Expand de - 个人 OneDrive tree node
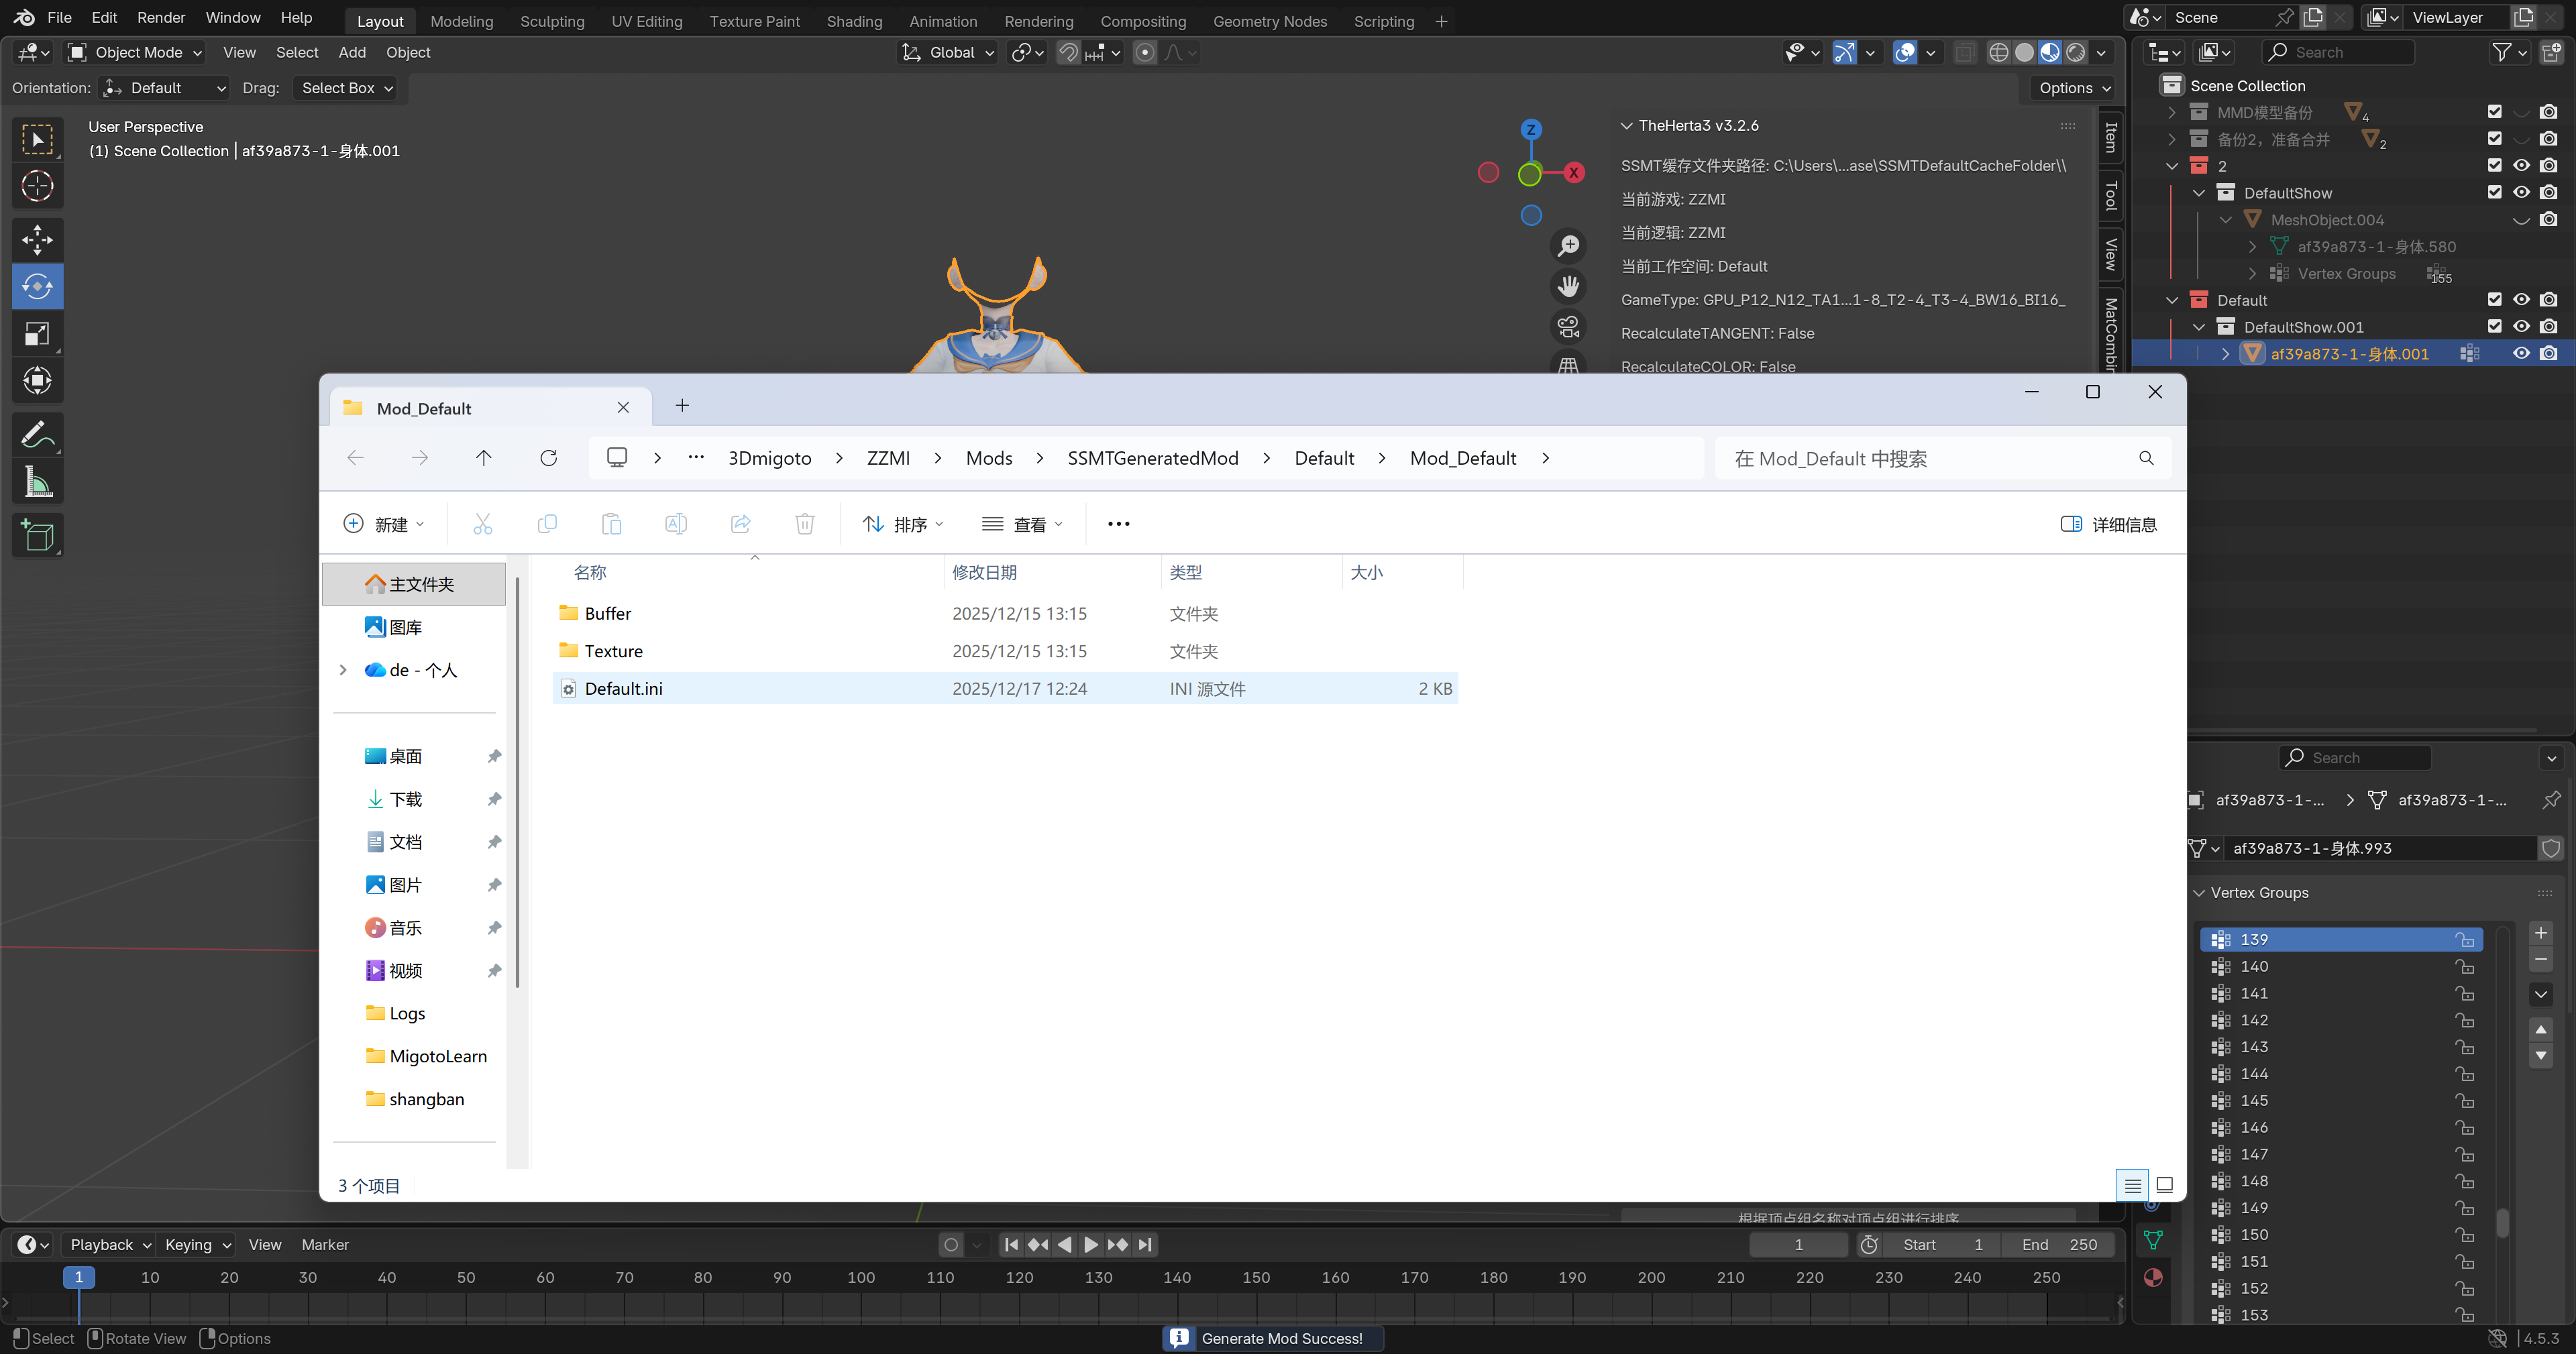2576x1354 pixels. coord(342,670)
